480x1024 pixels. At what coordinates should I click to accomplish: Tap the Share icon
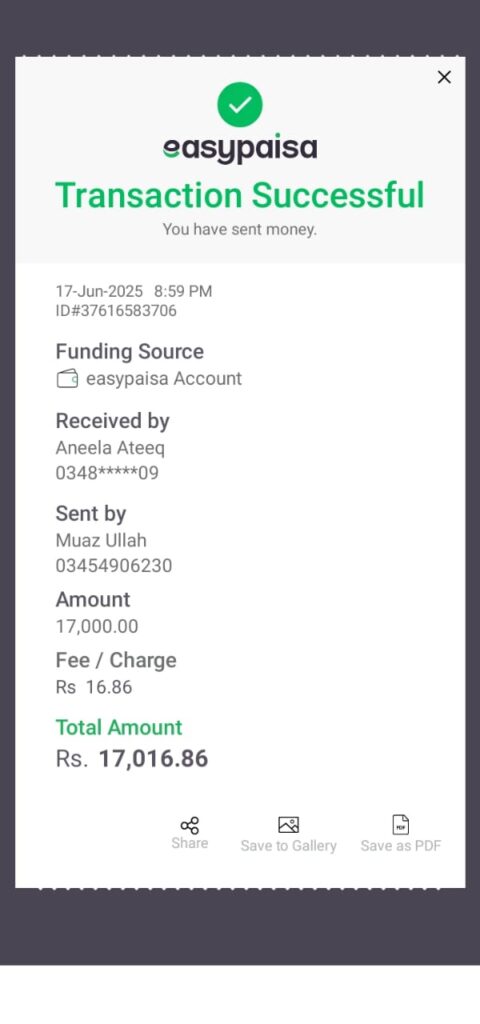(190, 825)
